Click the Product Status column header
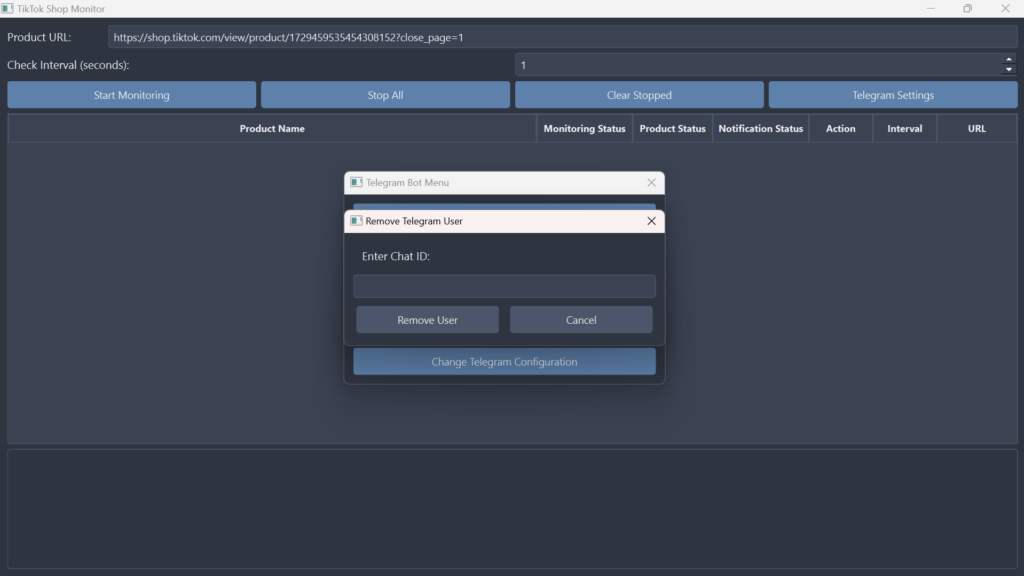1024x576 pixels. tap(673, 129)
